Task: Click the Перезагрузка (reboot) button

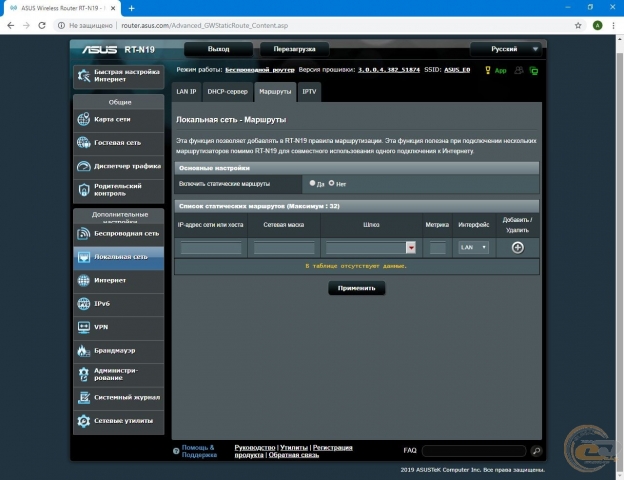Action: tap(294, 49)
